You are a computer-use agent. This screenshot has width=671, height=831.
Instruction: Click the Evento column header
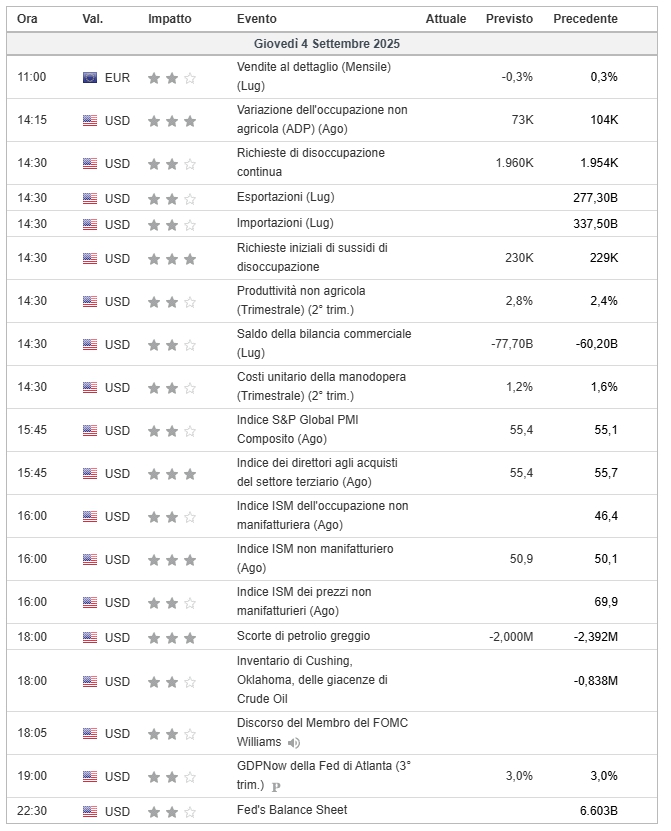pos(257,19)
